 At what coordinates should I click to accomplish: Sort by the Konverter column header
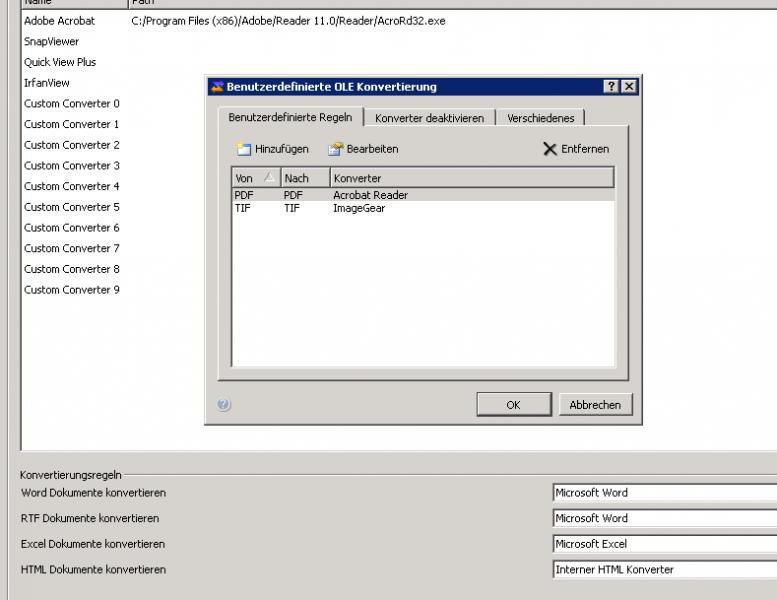[470, 178]
